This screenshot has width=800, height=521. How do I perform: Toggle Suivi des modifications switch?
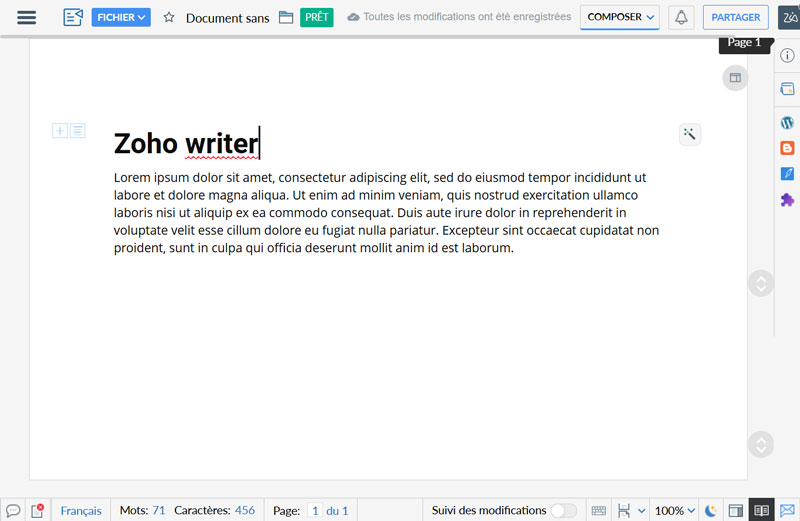tap(564, 510)
